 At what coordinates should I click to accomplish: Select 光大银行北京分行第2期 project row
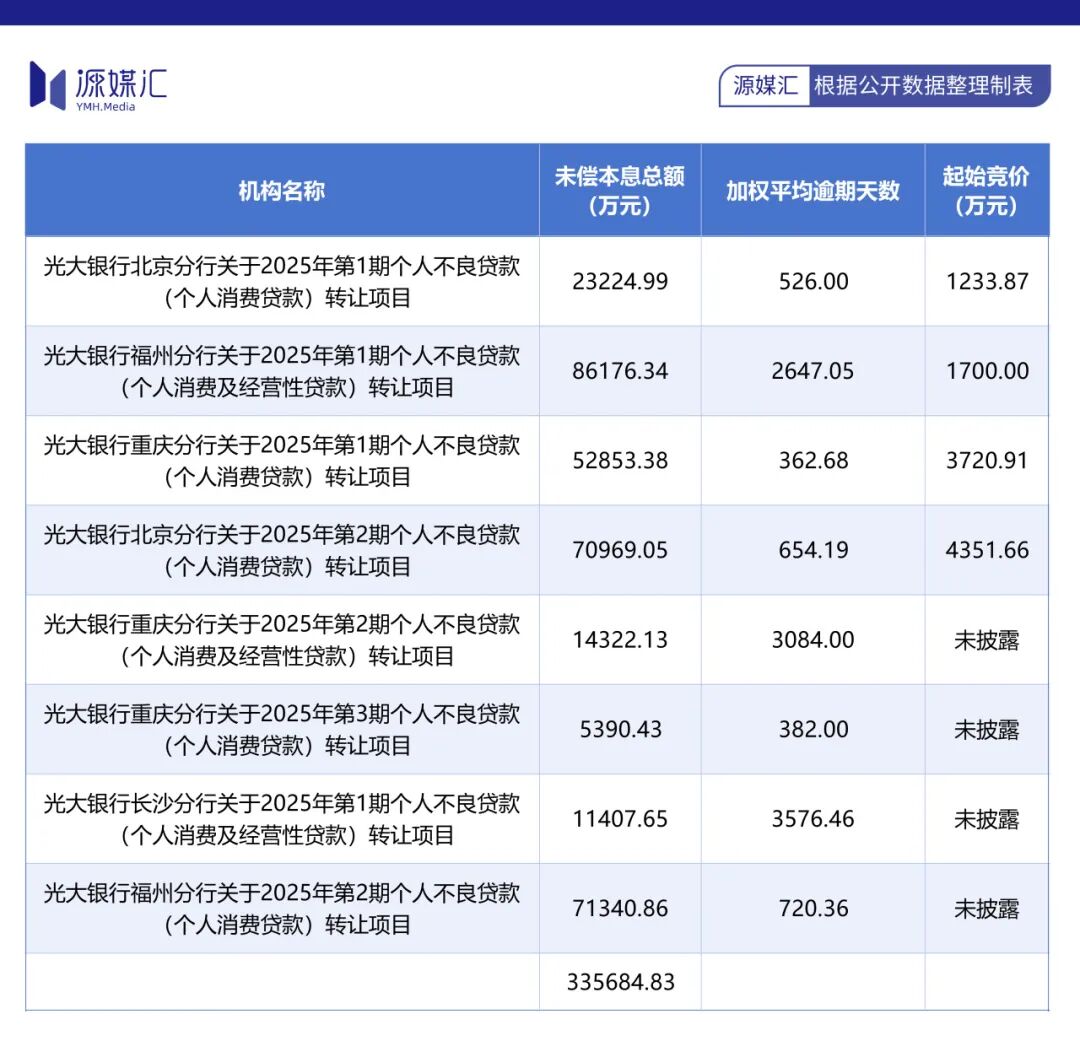click(282, 549)
